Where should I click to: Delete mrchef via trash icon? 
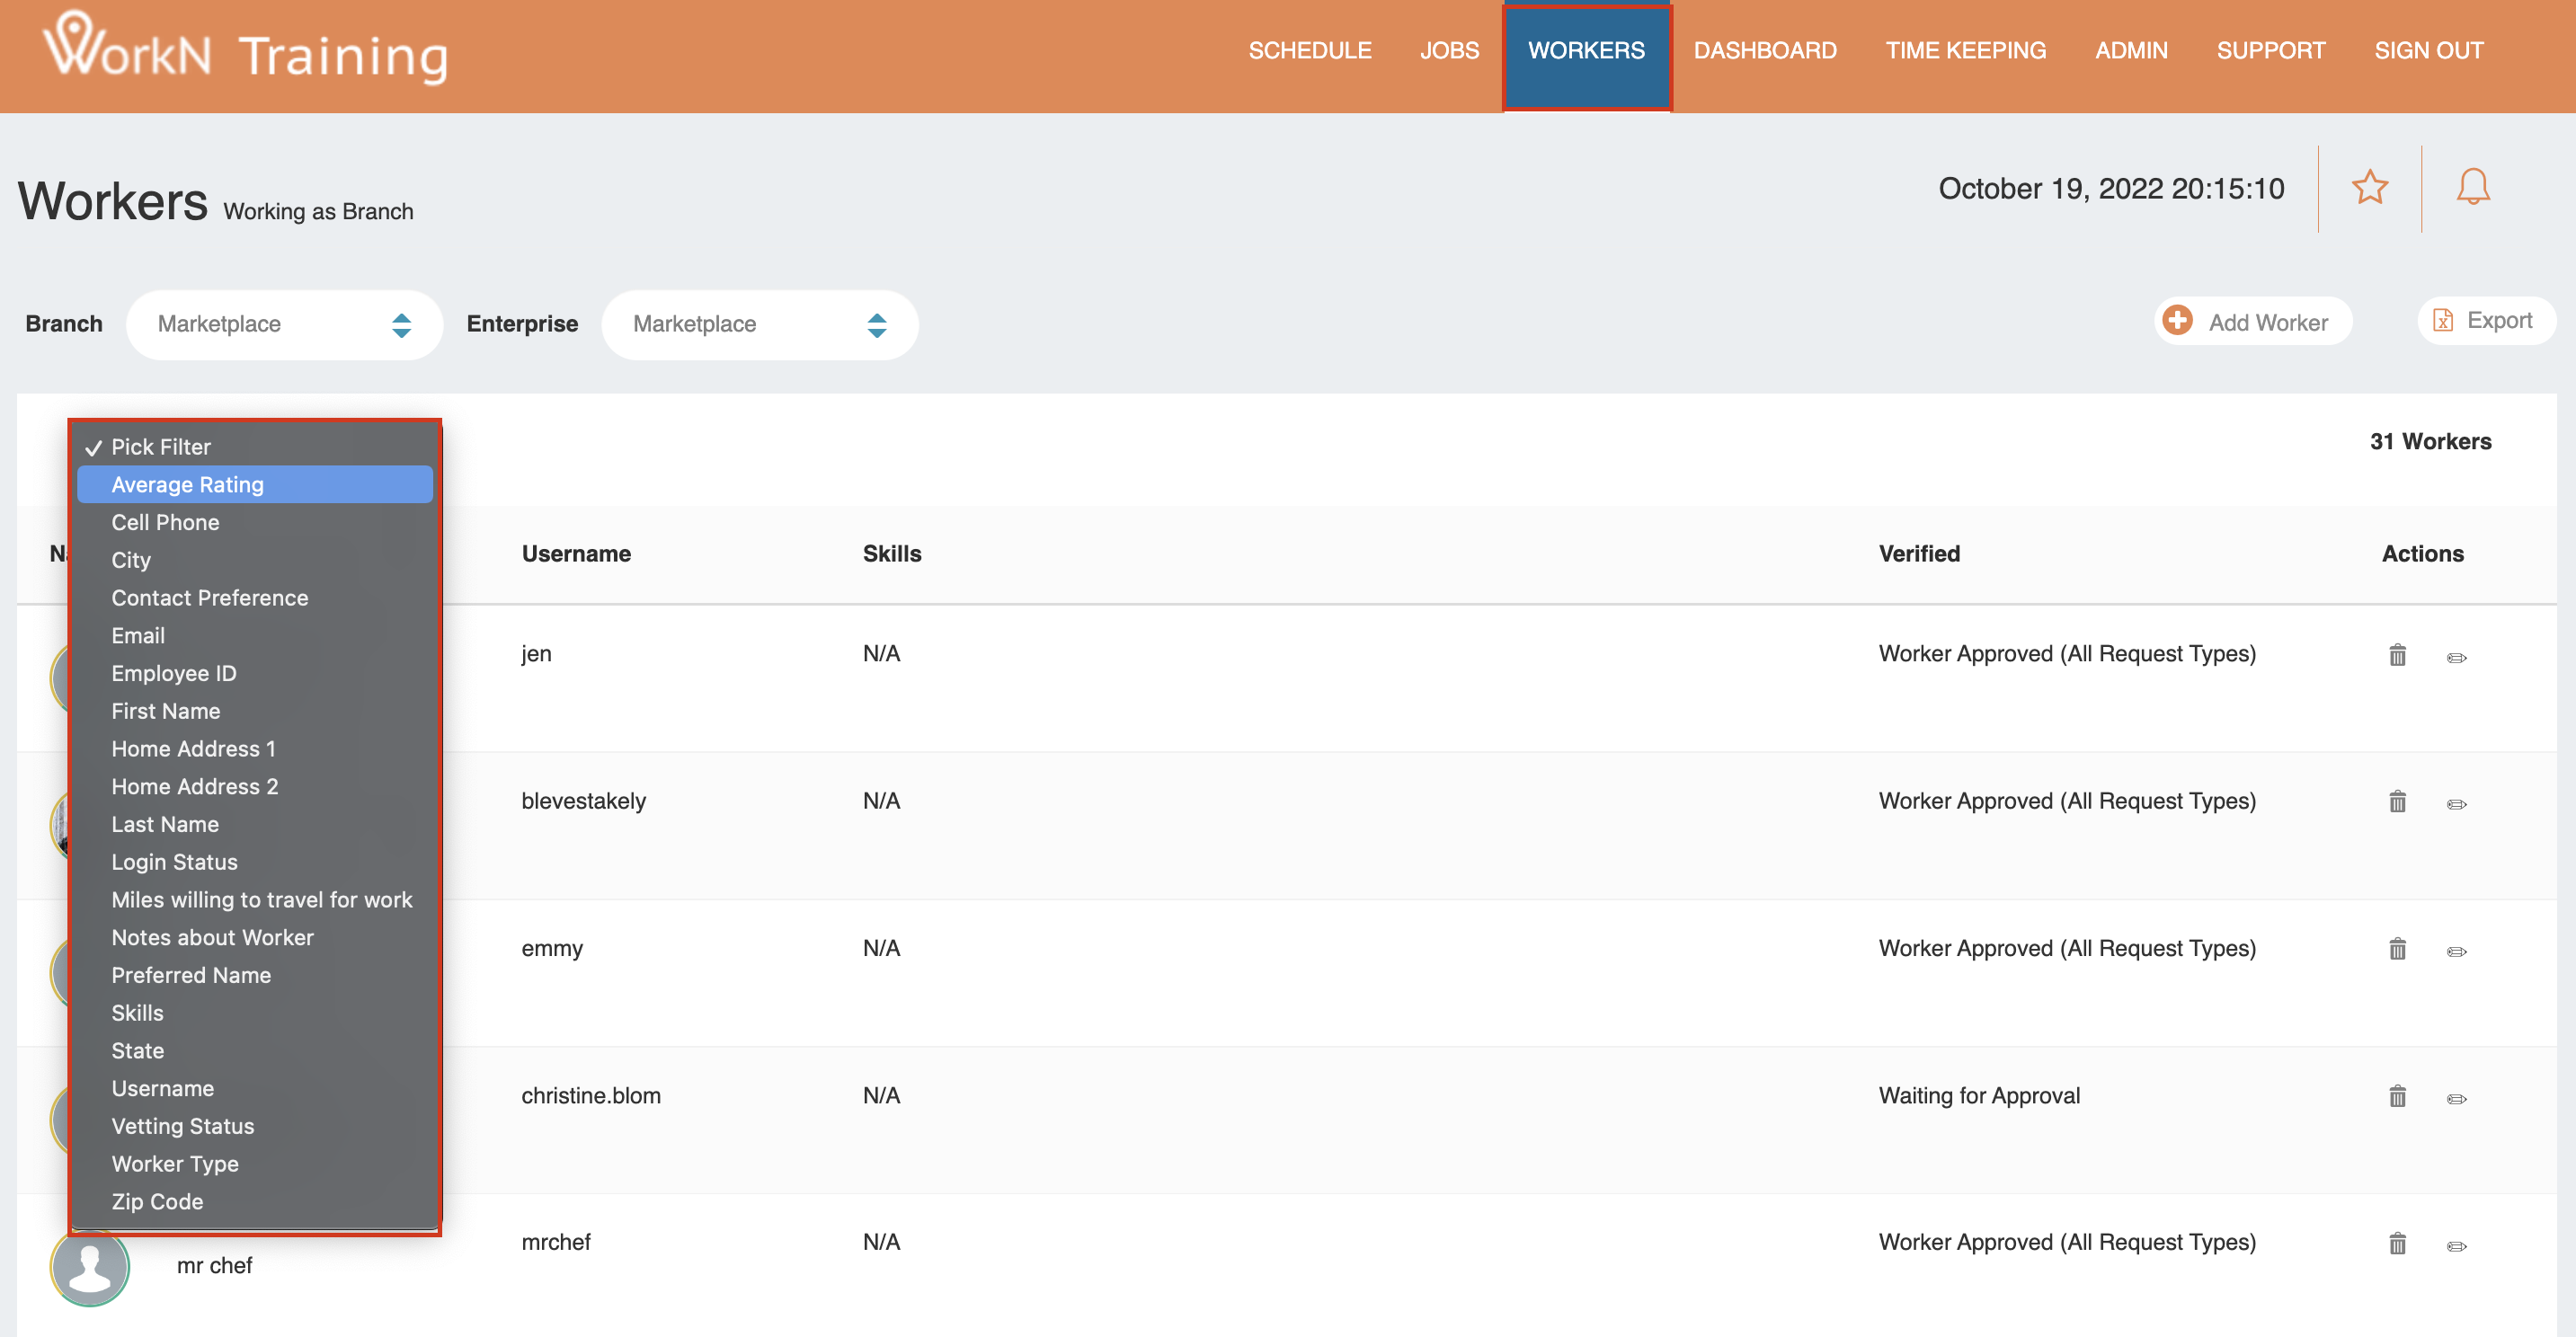pyautogui.click(x=2397, y=1244)
